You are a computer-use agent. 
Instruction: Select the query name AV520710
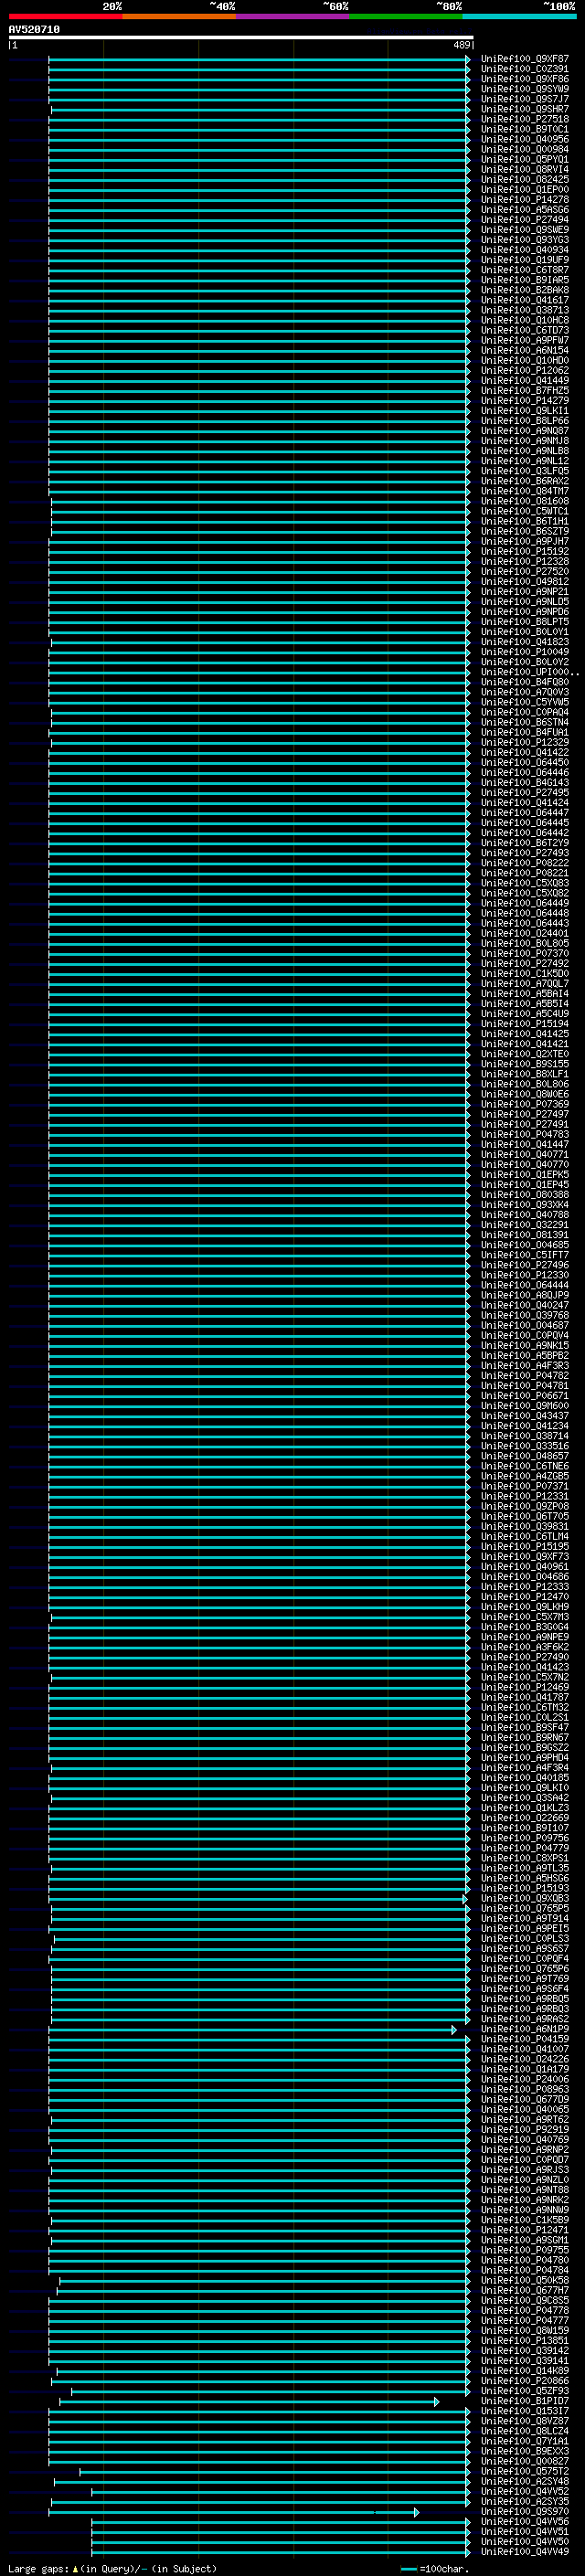34,30
